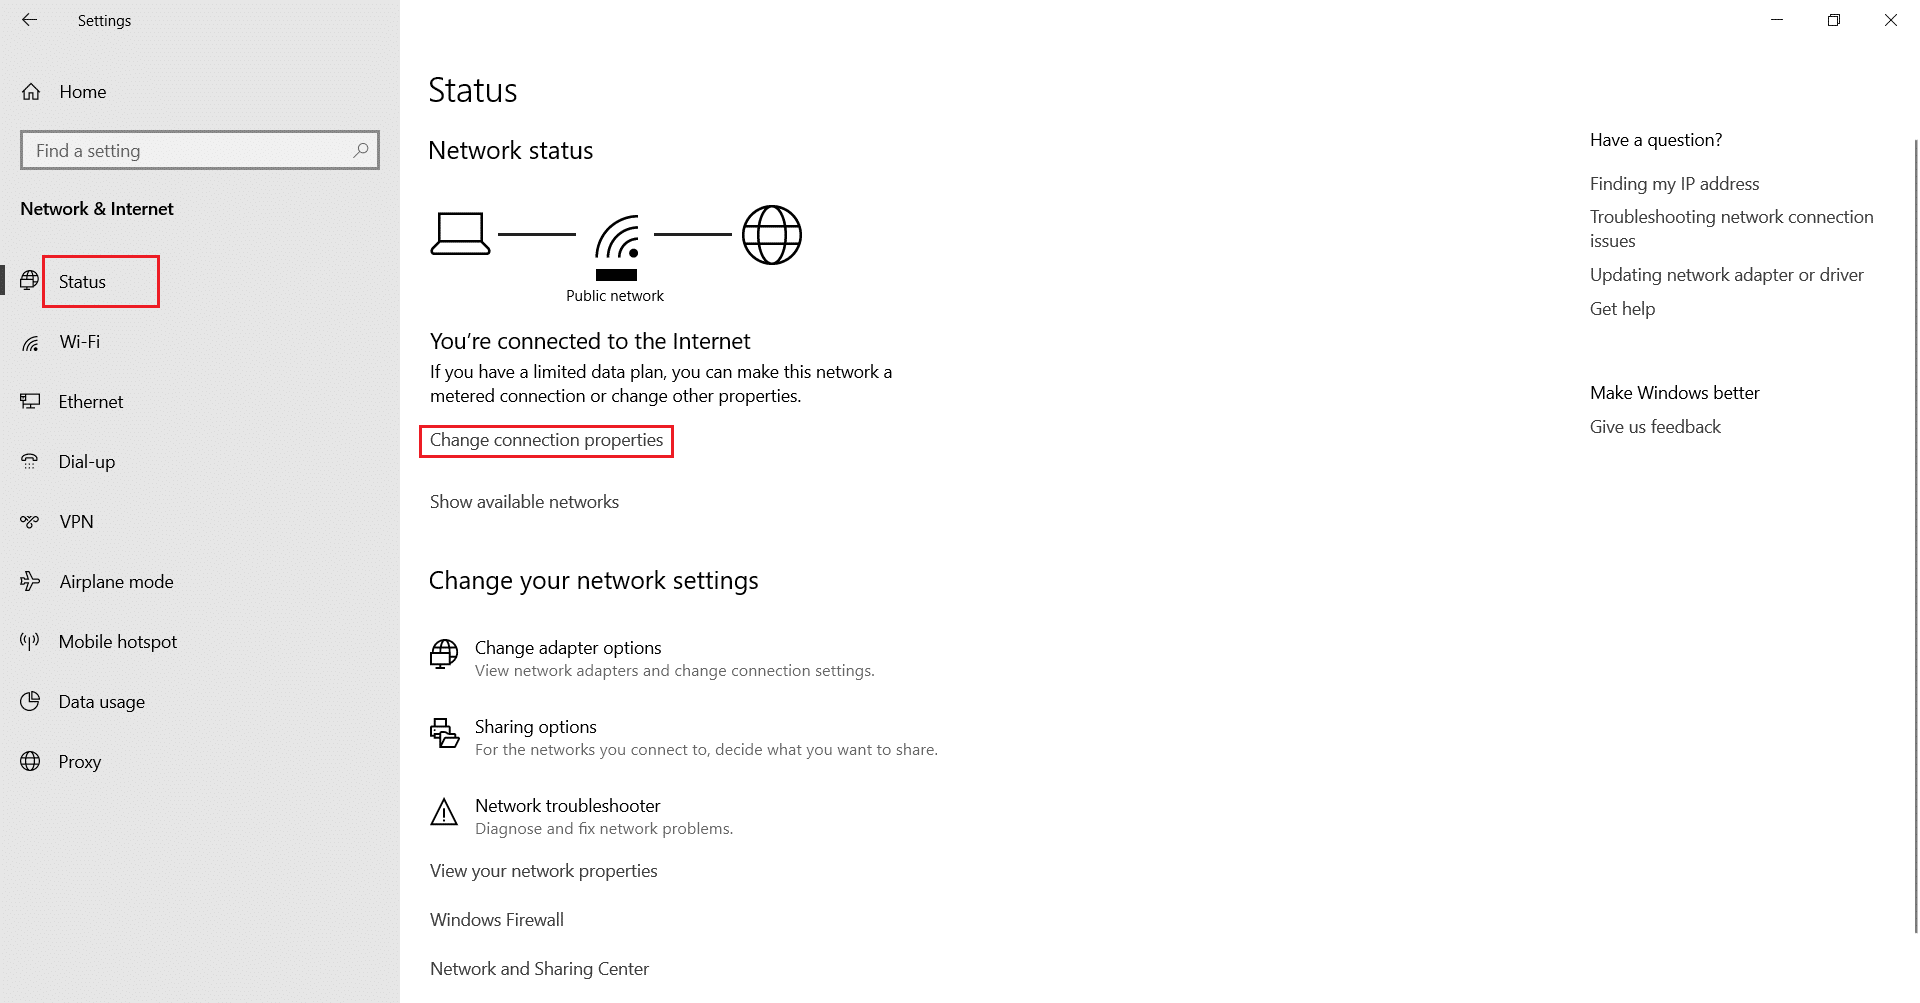Select the Mobile hotspot icon

tap(31, 641)
